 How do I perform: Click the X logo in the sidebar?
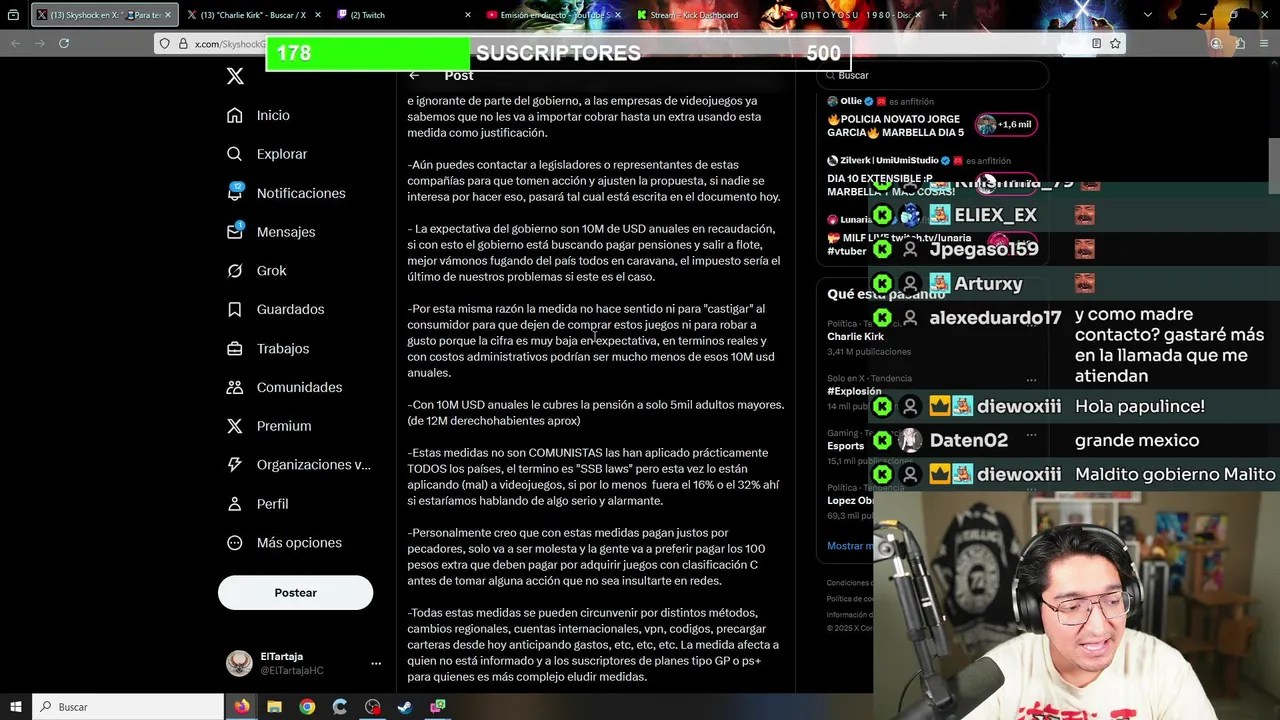point(235,76)
